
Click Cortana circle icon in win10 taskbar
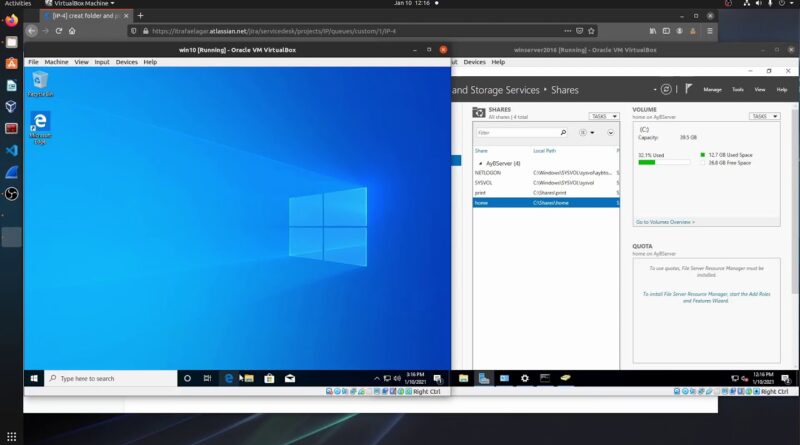point(187,378)
